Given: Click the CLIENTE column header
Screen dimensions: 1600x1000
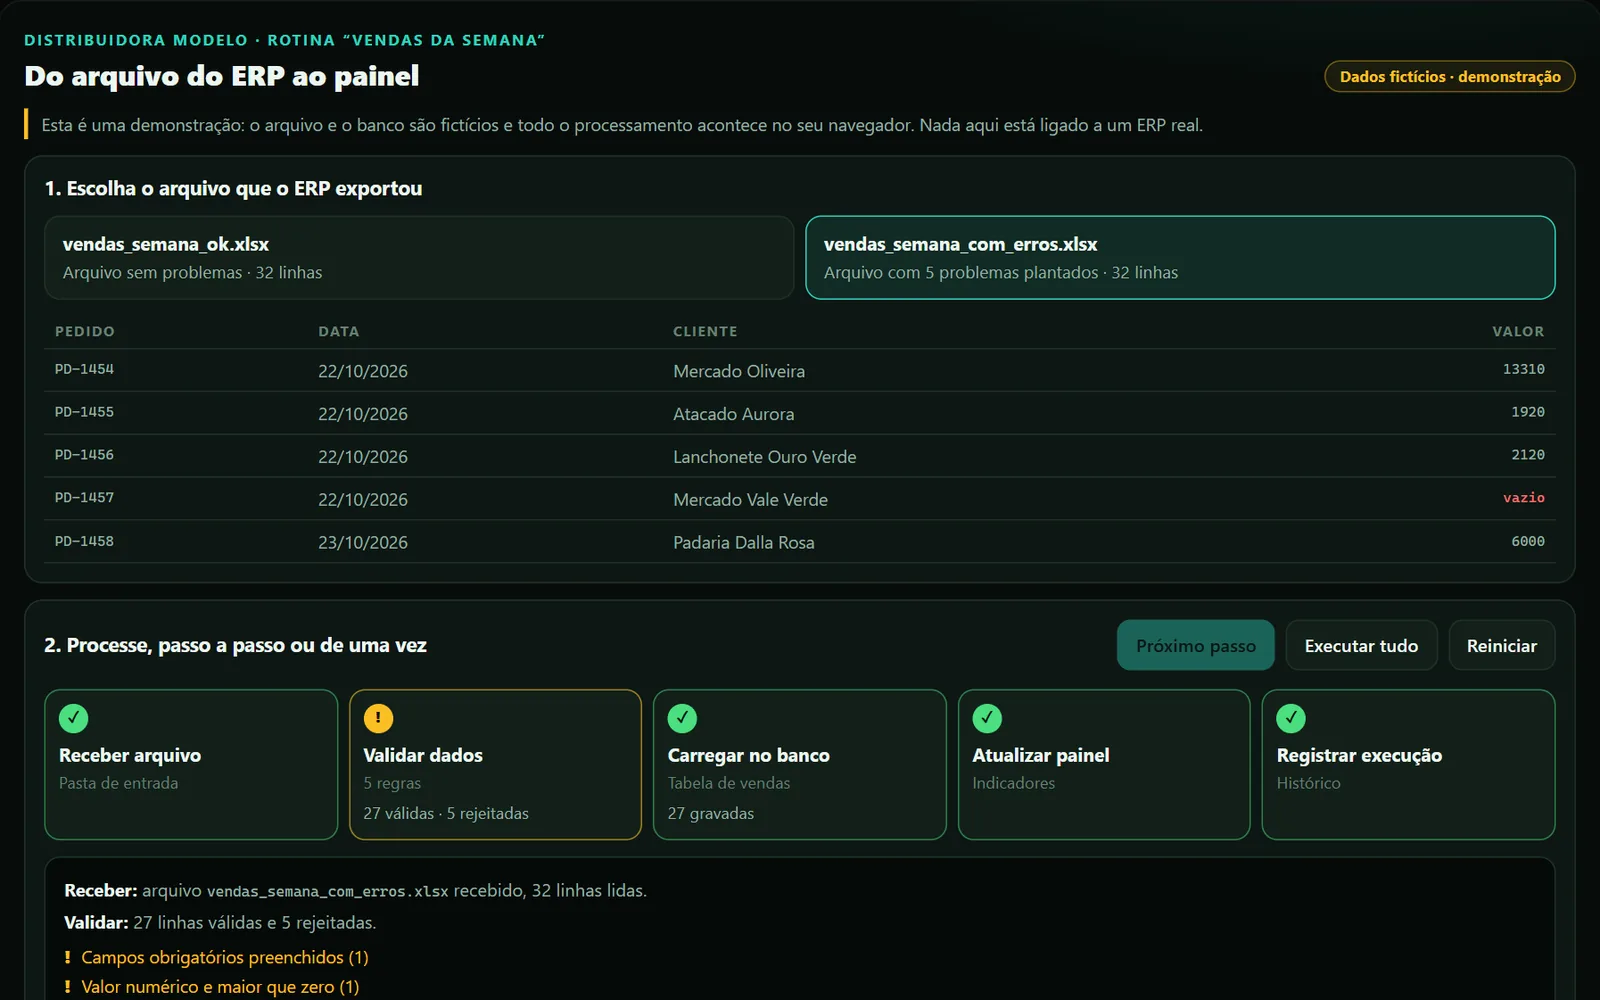Looking at the screenshot, I should click(705, 331).
